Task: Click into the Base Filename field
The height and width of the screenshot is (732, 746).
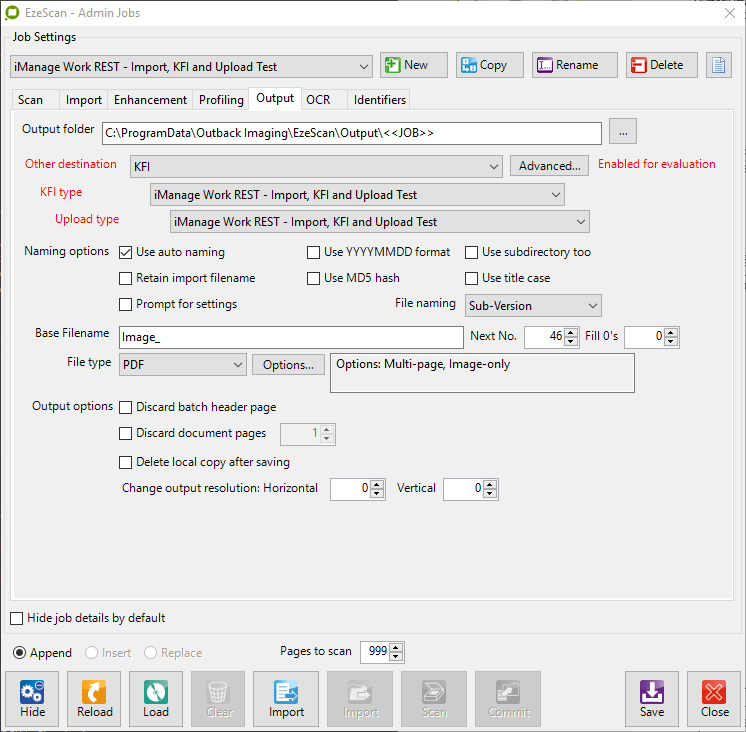Action: point(290,337)
